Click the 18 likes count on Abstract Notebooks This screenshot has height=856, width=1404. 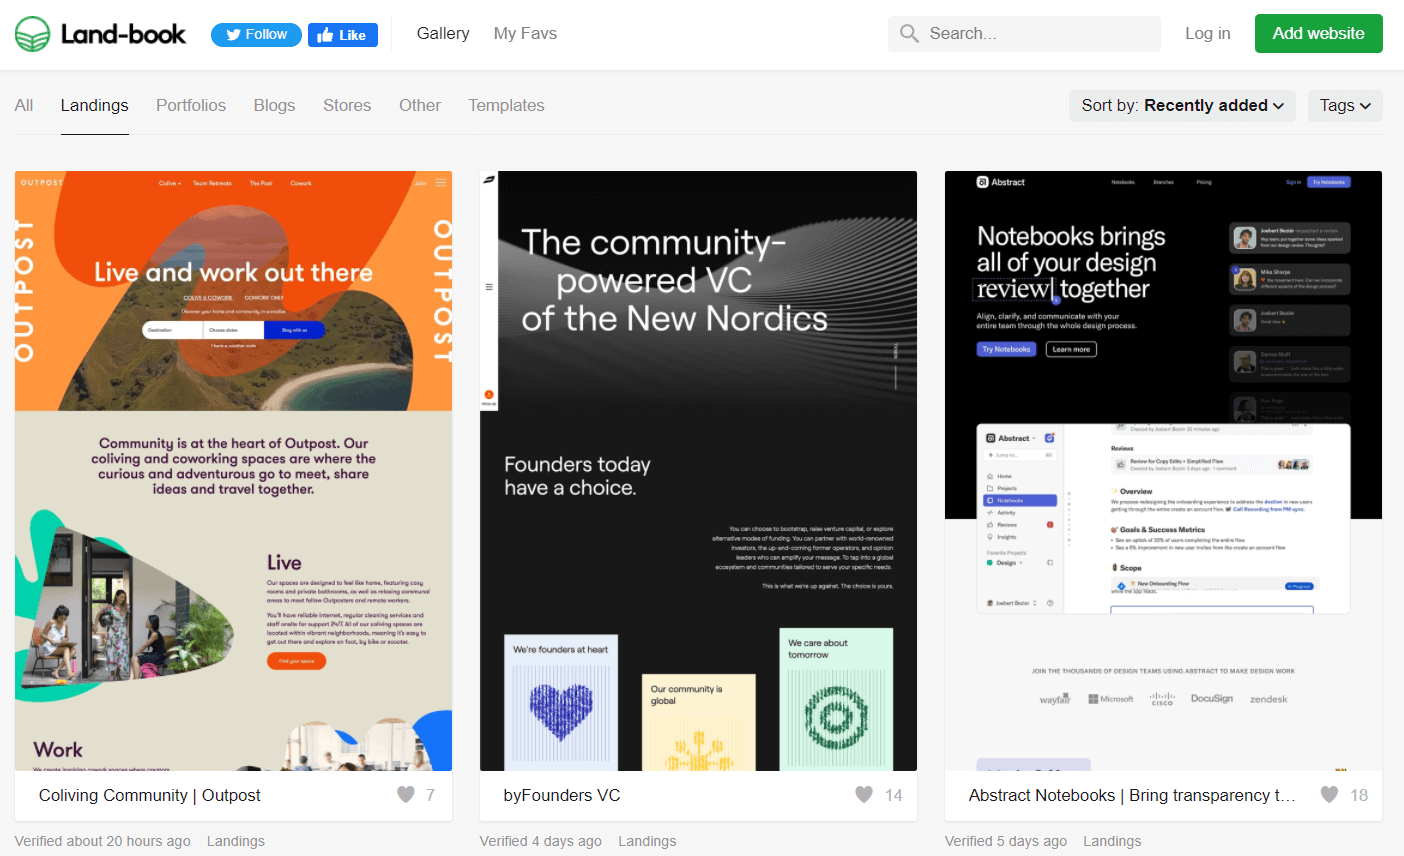click(1359, 795)
